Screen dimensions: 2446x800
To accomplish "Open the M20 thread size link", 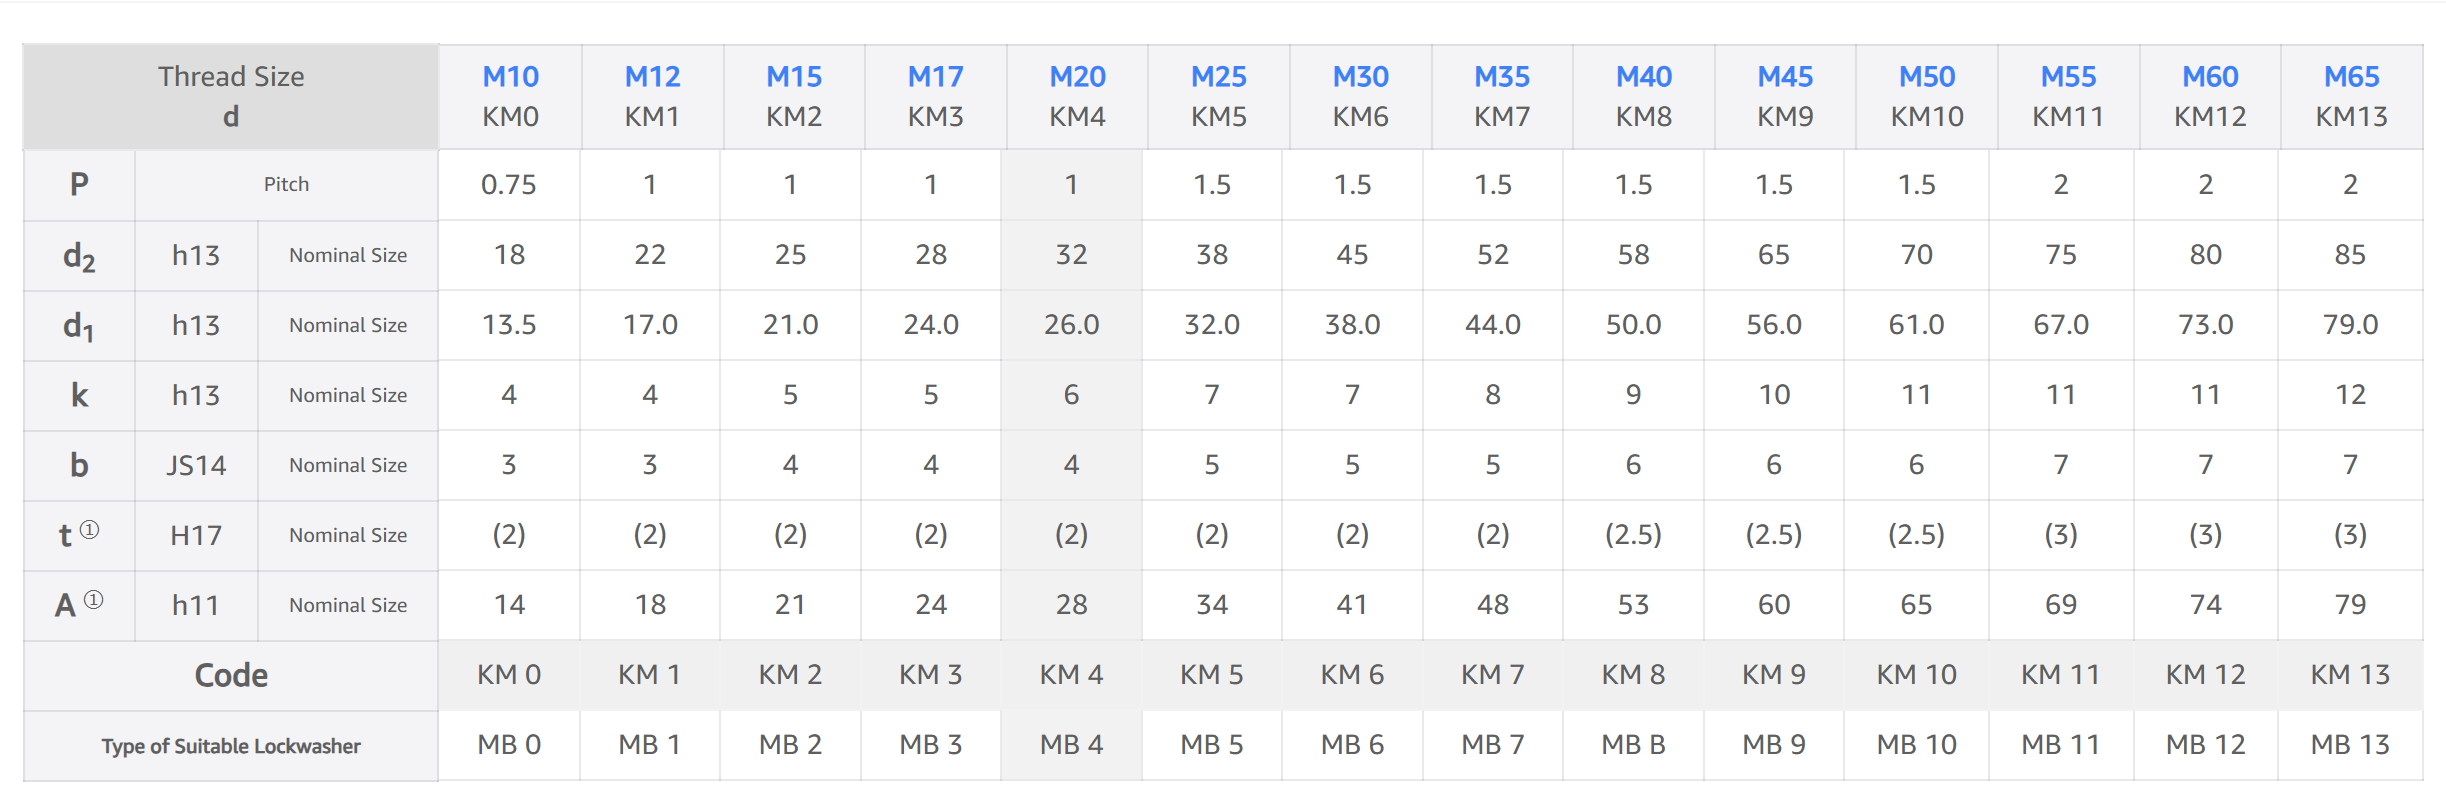I will tap(1077, 77).
